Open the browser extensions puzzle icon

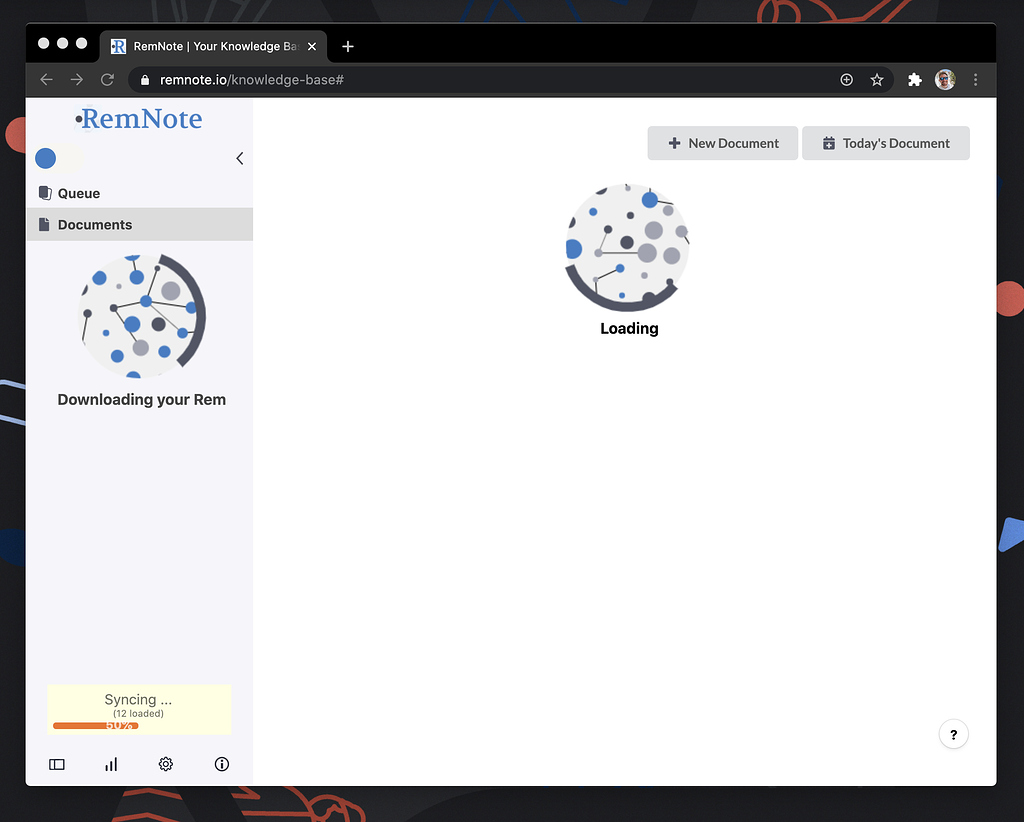pos(914,79)
